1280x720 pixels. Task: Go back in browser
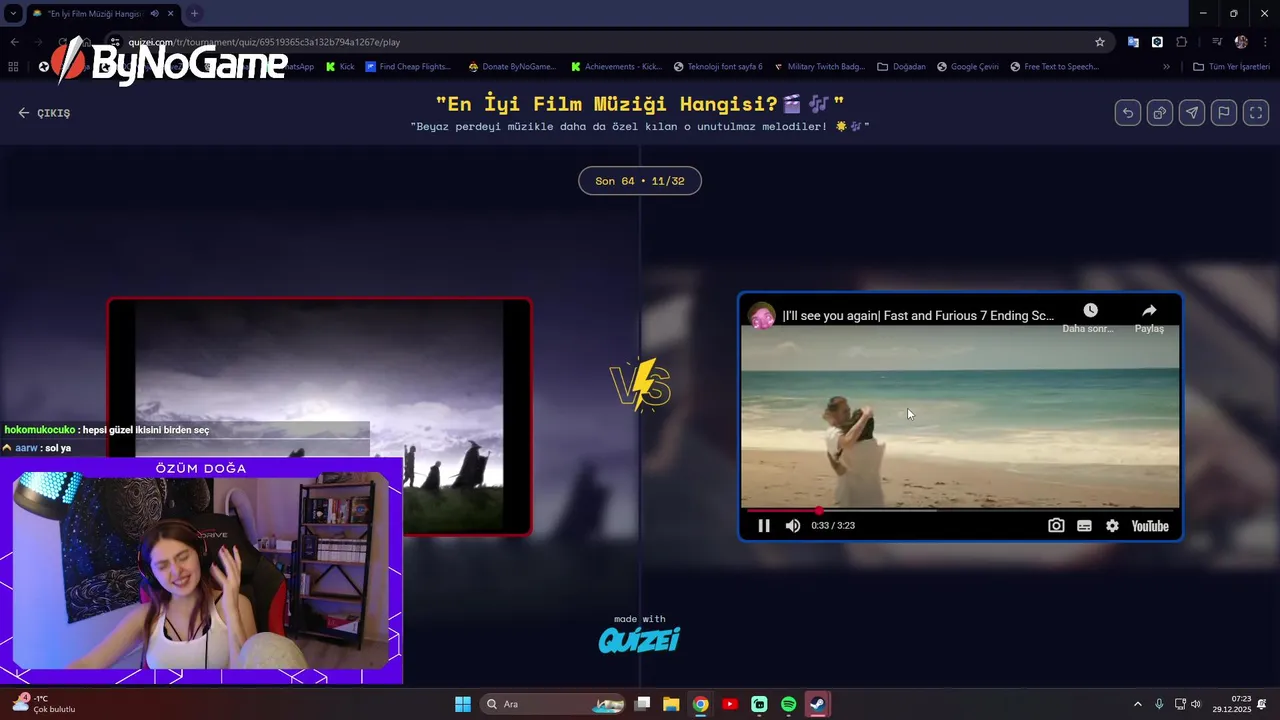pos(14,42)
